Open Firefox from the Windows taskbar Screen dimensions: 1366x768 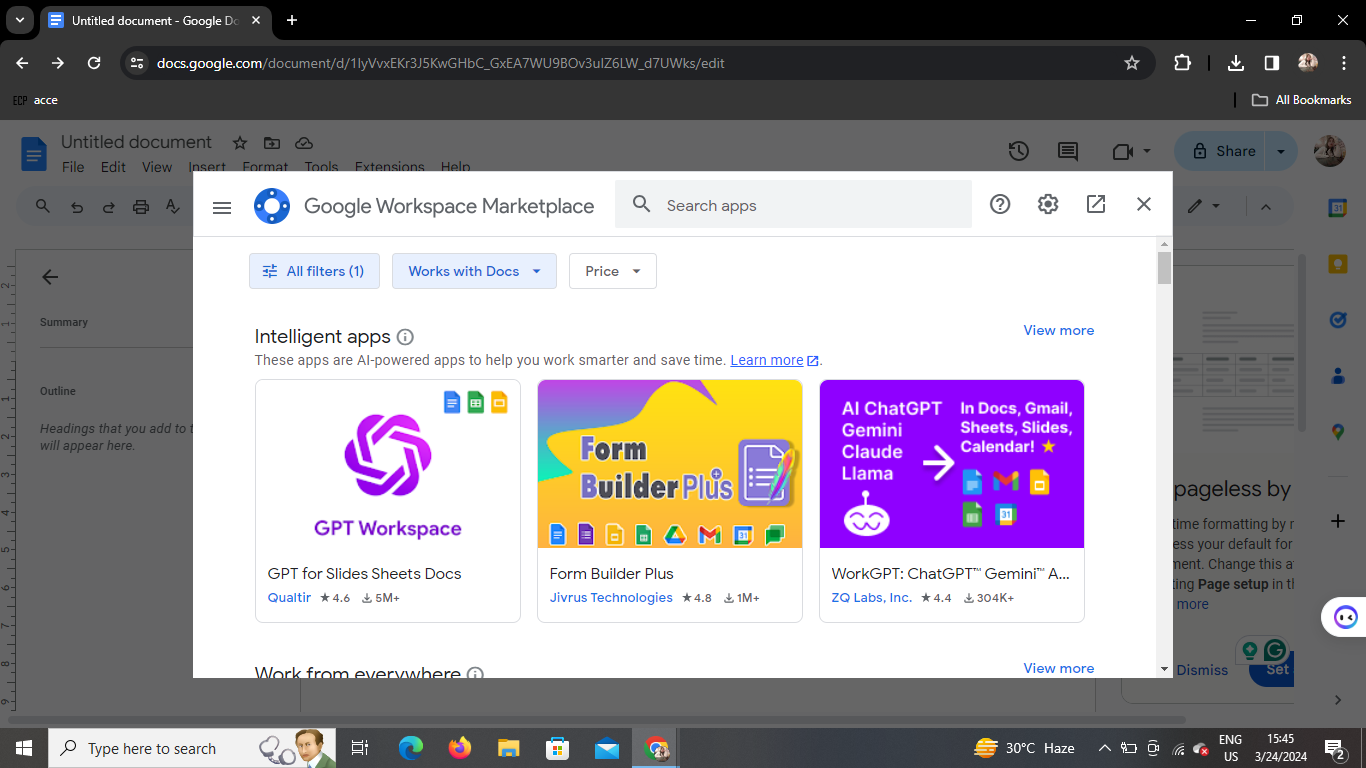(x=459, y=748)
